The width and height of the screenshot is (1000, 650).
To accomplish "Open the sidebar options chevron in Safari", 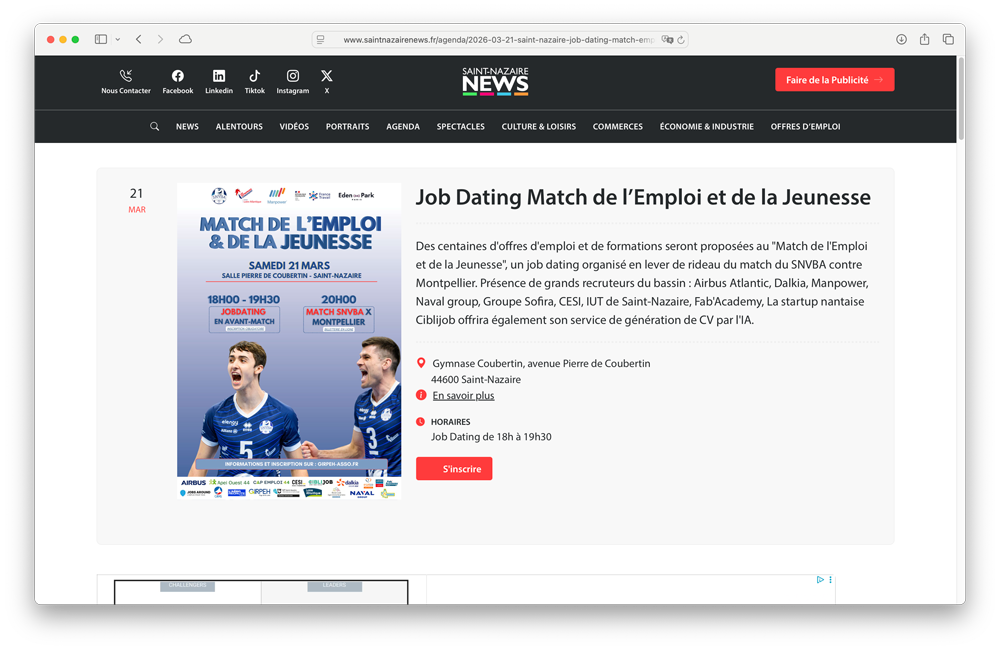I will [117, 39].
